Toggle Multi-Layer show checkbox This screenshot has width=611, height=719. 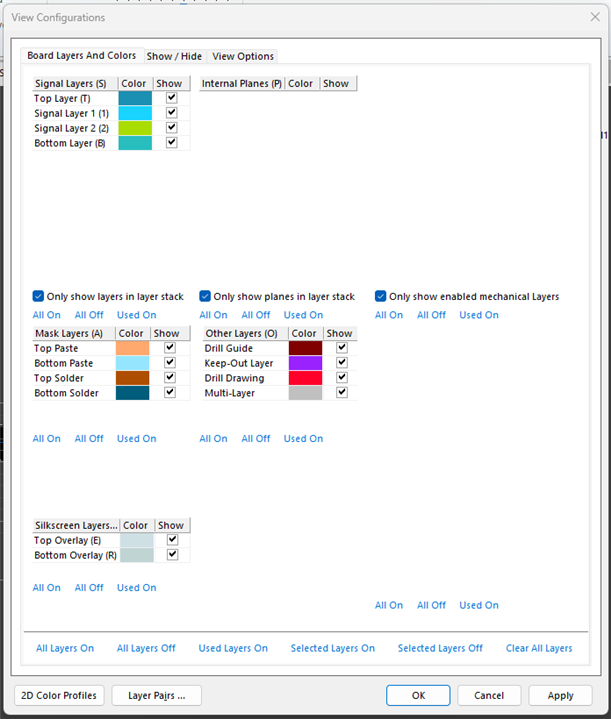click(x=342, y=393)
